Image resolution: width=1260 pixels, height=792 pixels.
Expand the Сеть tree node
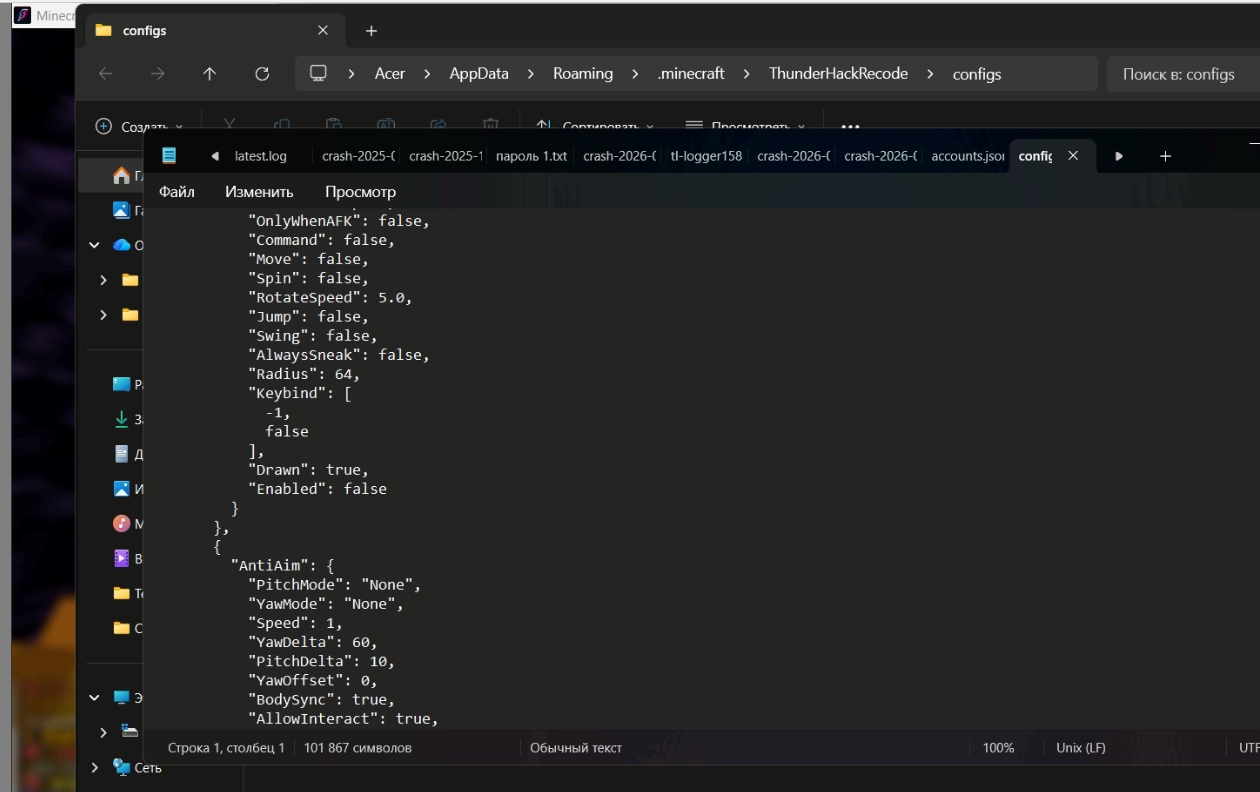click(95, 768)
